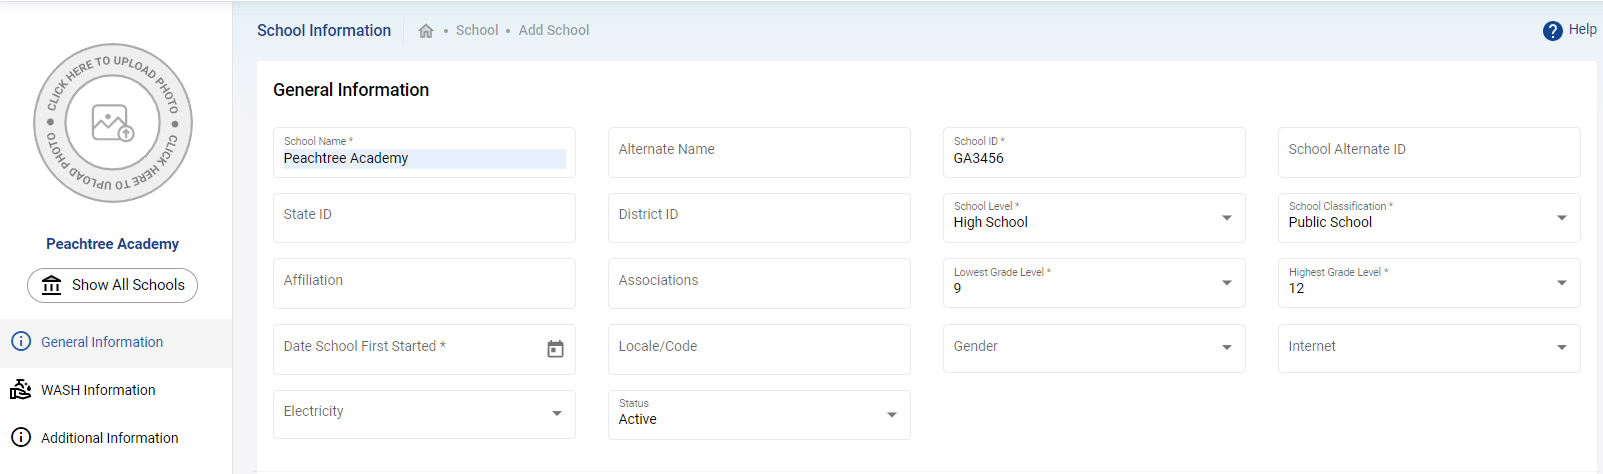The height and width of the screenshot is (474, 1603).
Task: Click the Date School First Started field
Action: 424,348
